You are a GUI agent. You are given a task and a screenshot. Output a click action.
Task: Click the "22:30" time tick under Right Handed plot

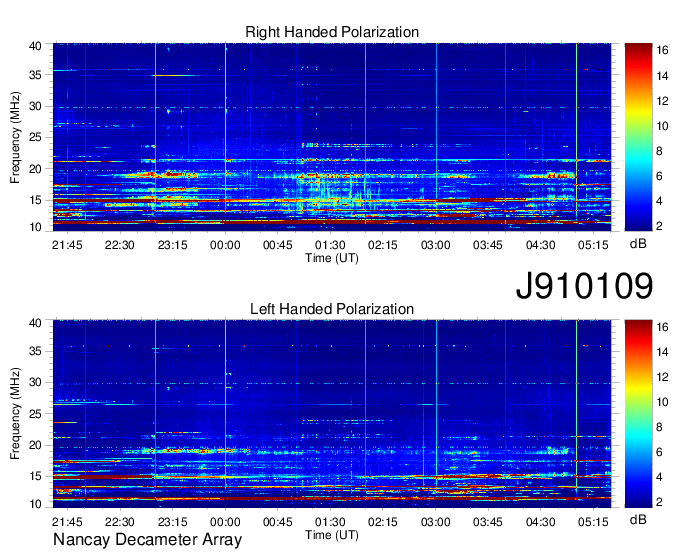click(120, 245)
